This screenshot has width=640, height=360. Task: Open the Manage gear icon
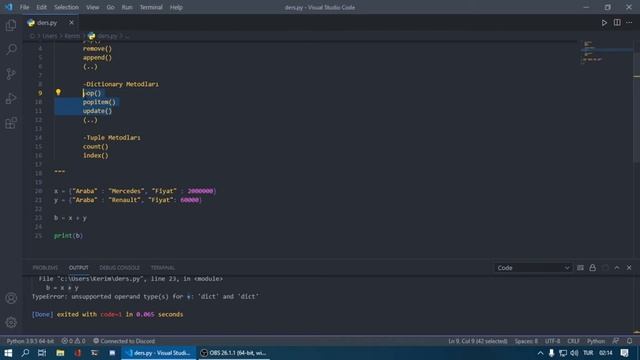(11, 322)
